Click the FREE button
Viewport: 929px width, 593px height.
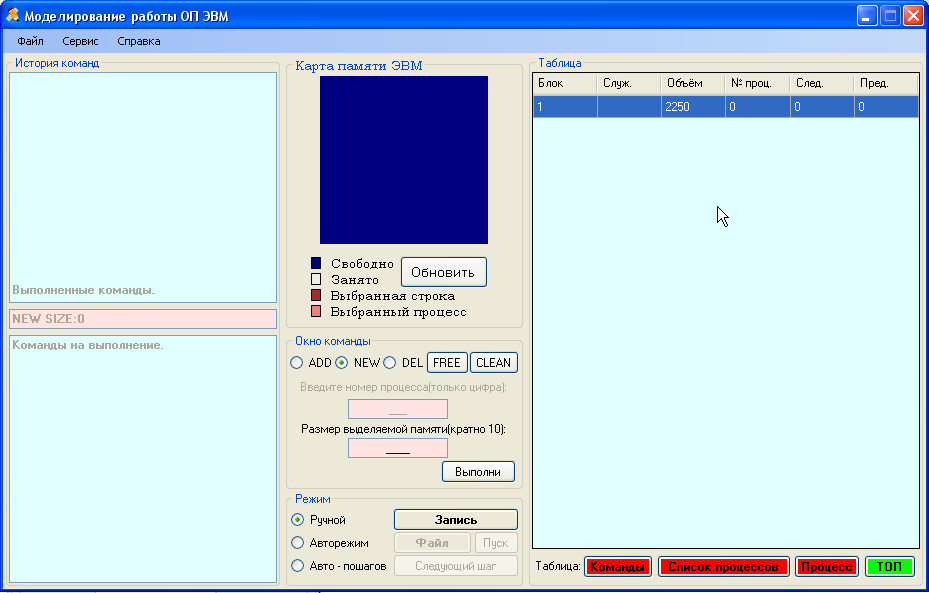tap(447, 363)
